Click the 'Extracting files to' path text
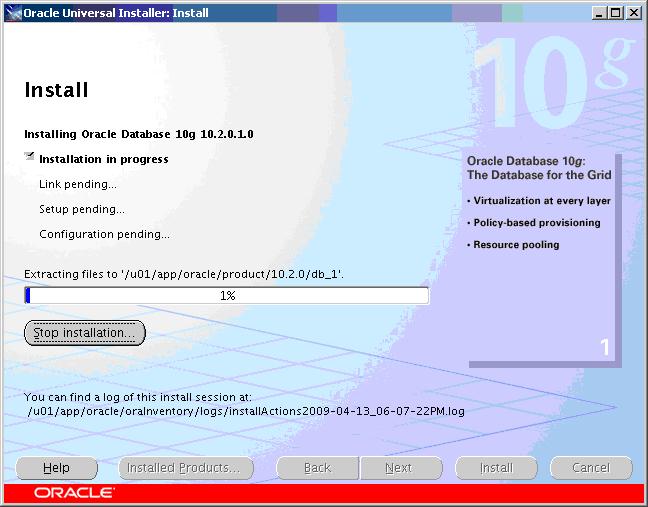 click(x=184, y=274)
